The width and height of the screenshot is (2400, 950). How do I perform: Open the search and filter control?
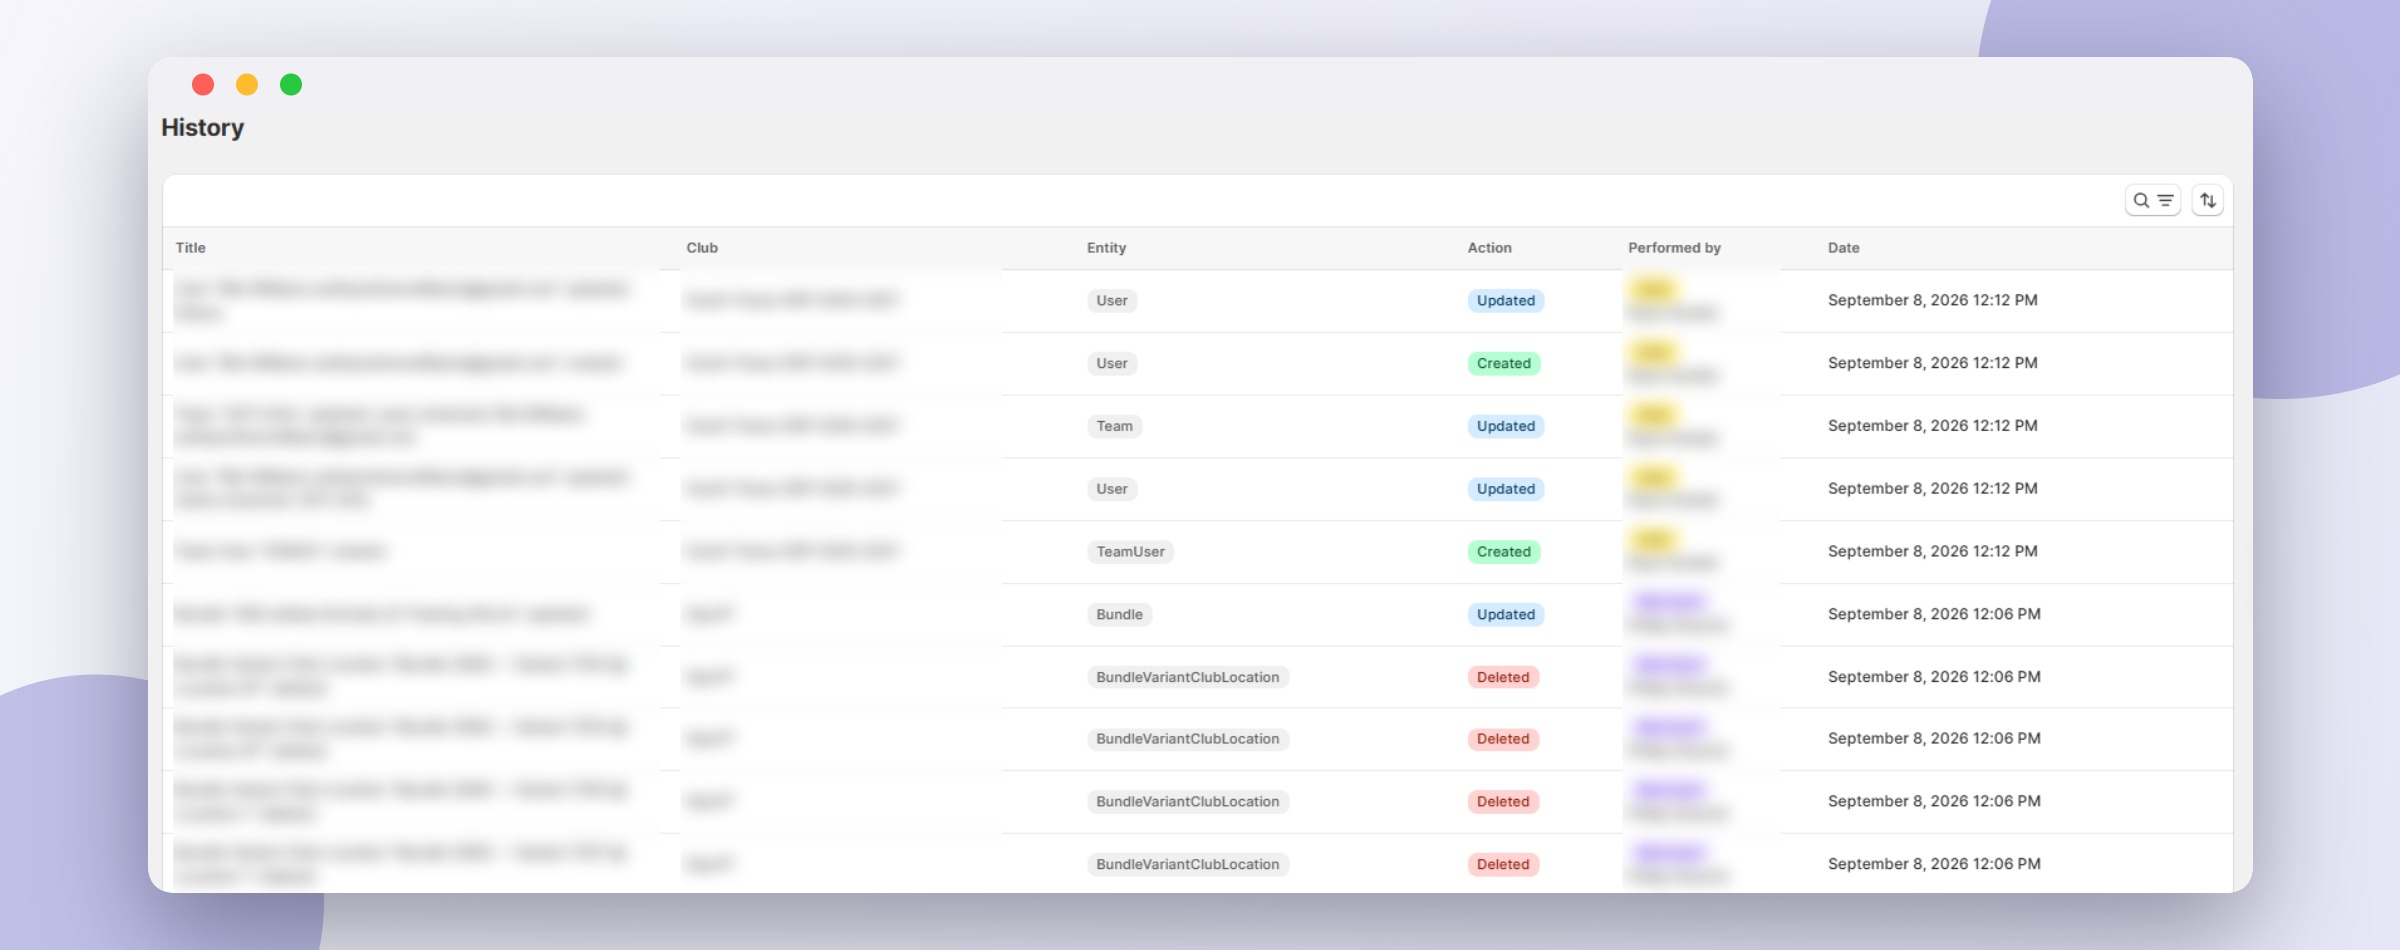pyautogui.click(x=2152, y=201)
